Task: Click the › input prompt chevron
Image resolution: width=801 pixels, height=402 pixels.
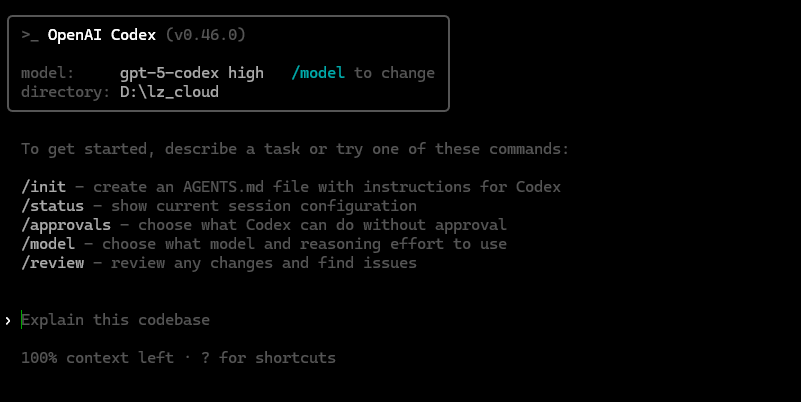Action: point(8,320)
